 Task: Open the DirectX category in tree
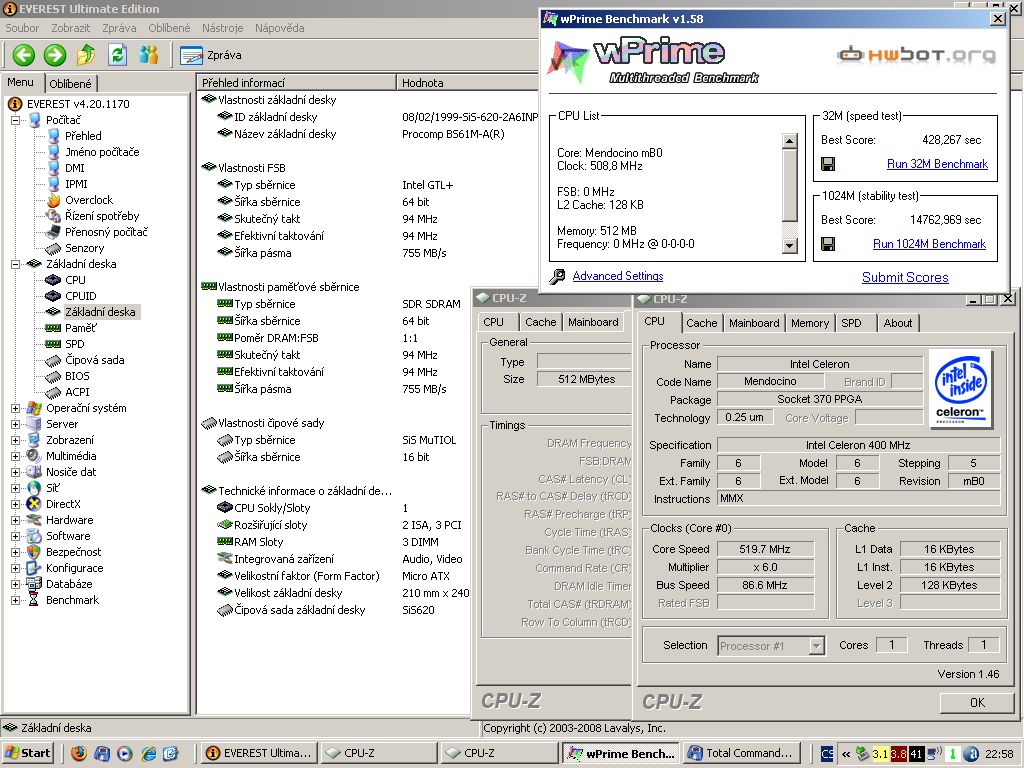(54, 504)
